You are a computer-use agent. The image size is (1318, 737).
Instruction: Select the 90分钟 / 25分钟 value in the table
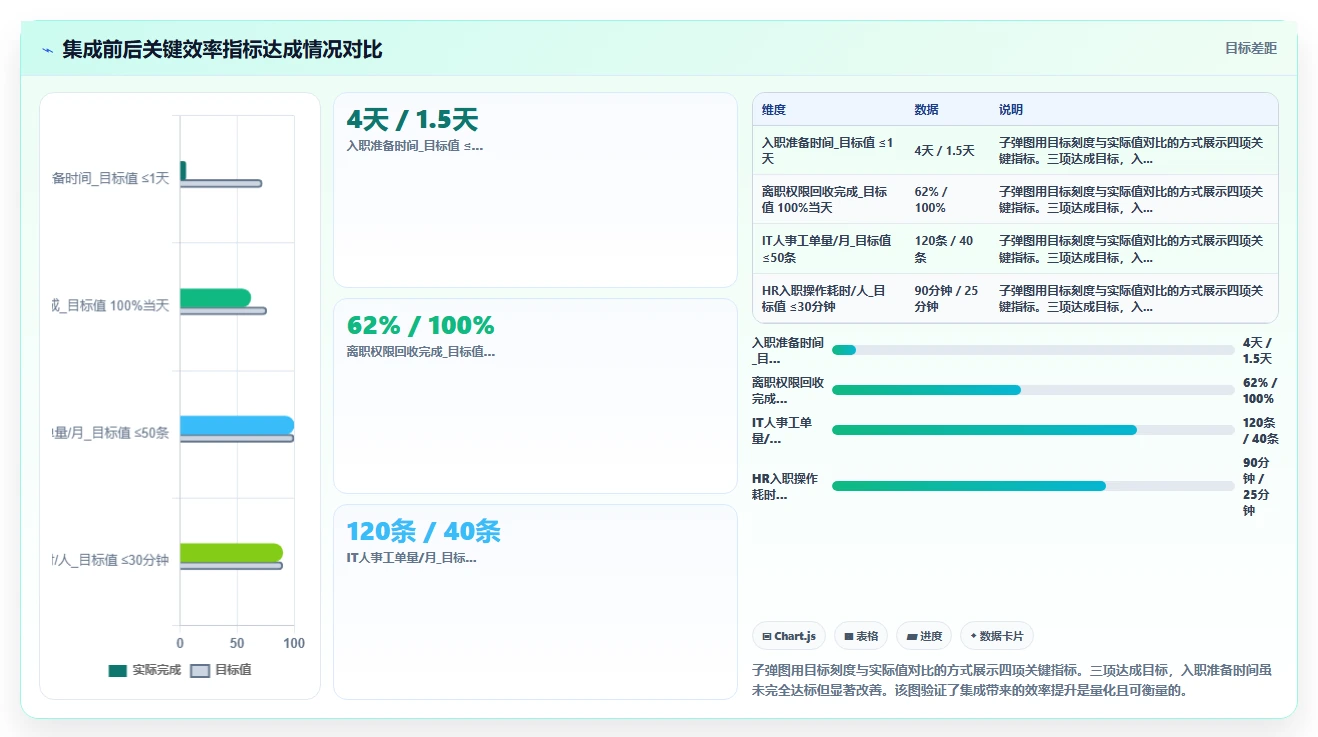pyautogui.click(x=946, y=298)
